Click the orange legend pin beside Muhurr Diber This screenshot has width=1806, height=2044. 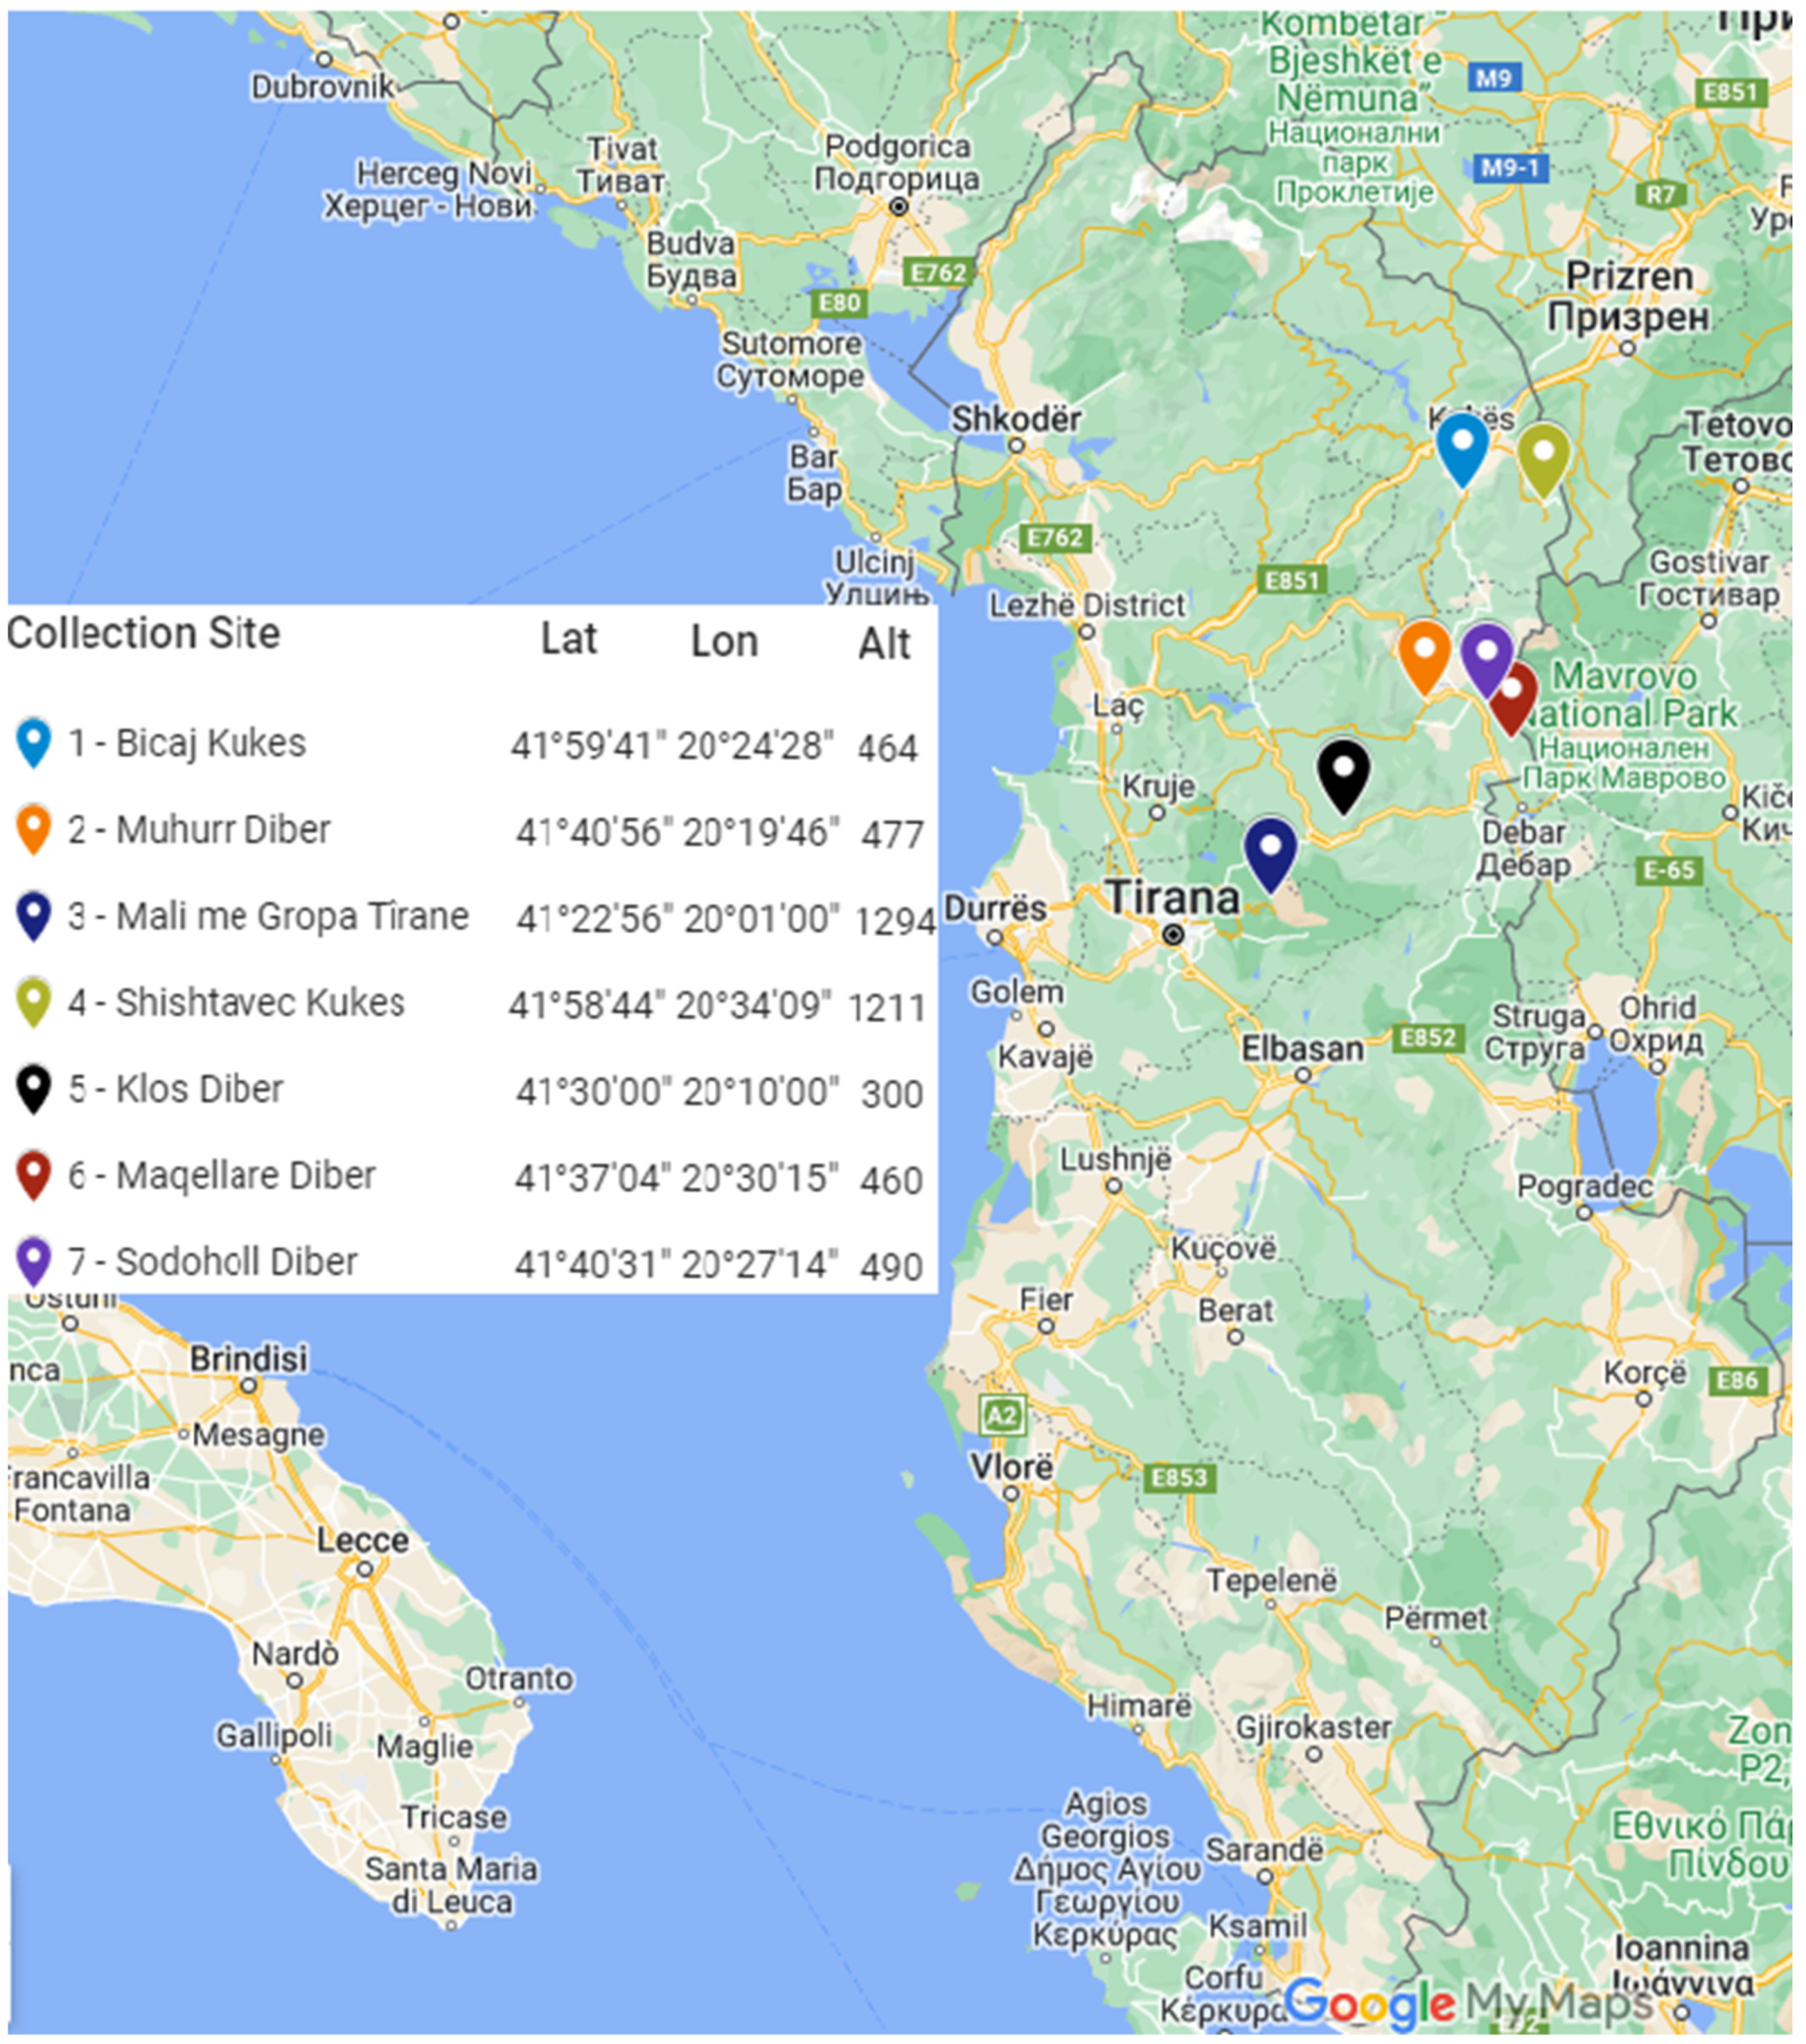tap(33, 830)
